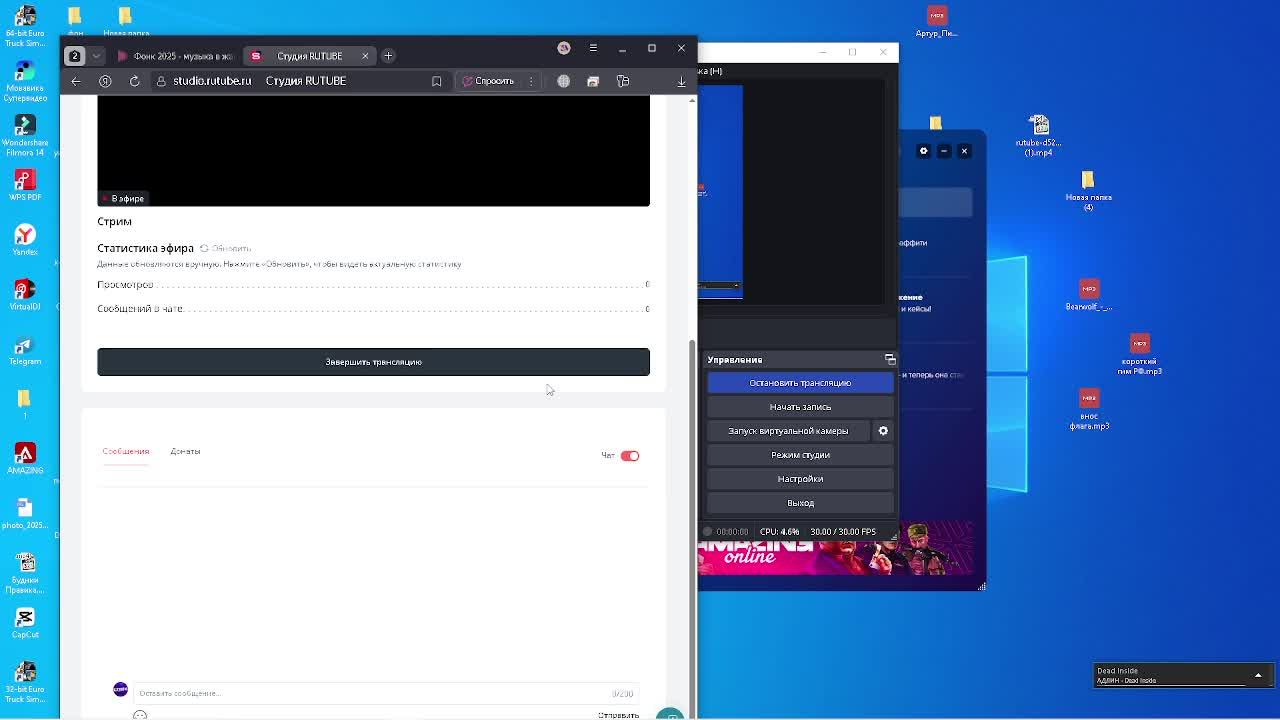Click Запуск виртуальной камеры in OBS
The width and height of the screenshot is (1280, 720).
(788, 431)
